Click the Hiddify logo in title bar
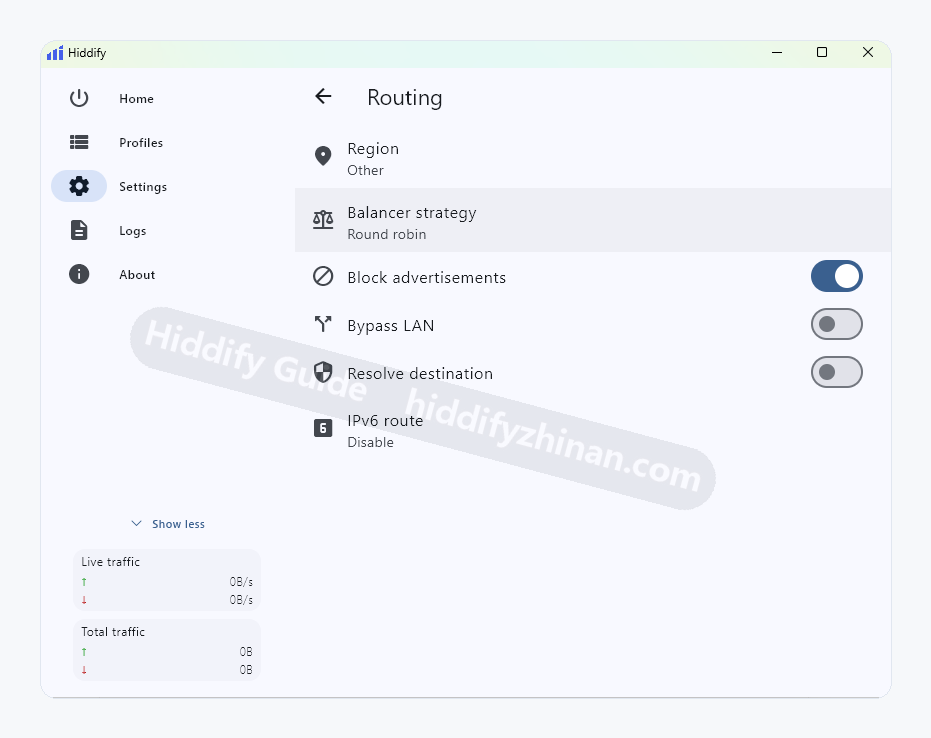Image resolution: width=931 pixels, height=738 pixels. coord(55,53)
